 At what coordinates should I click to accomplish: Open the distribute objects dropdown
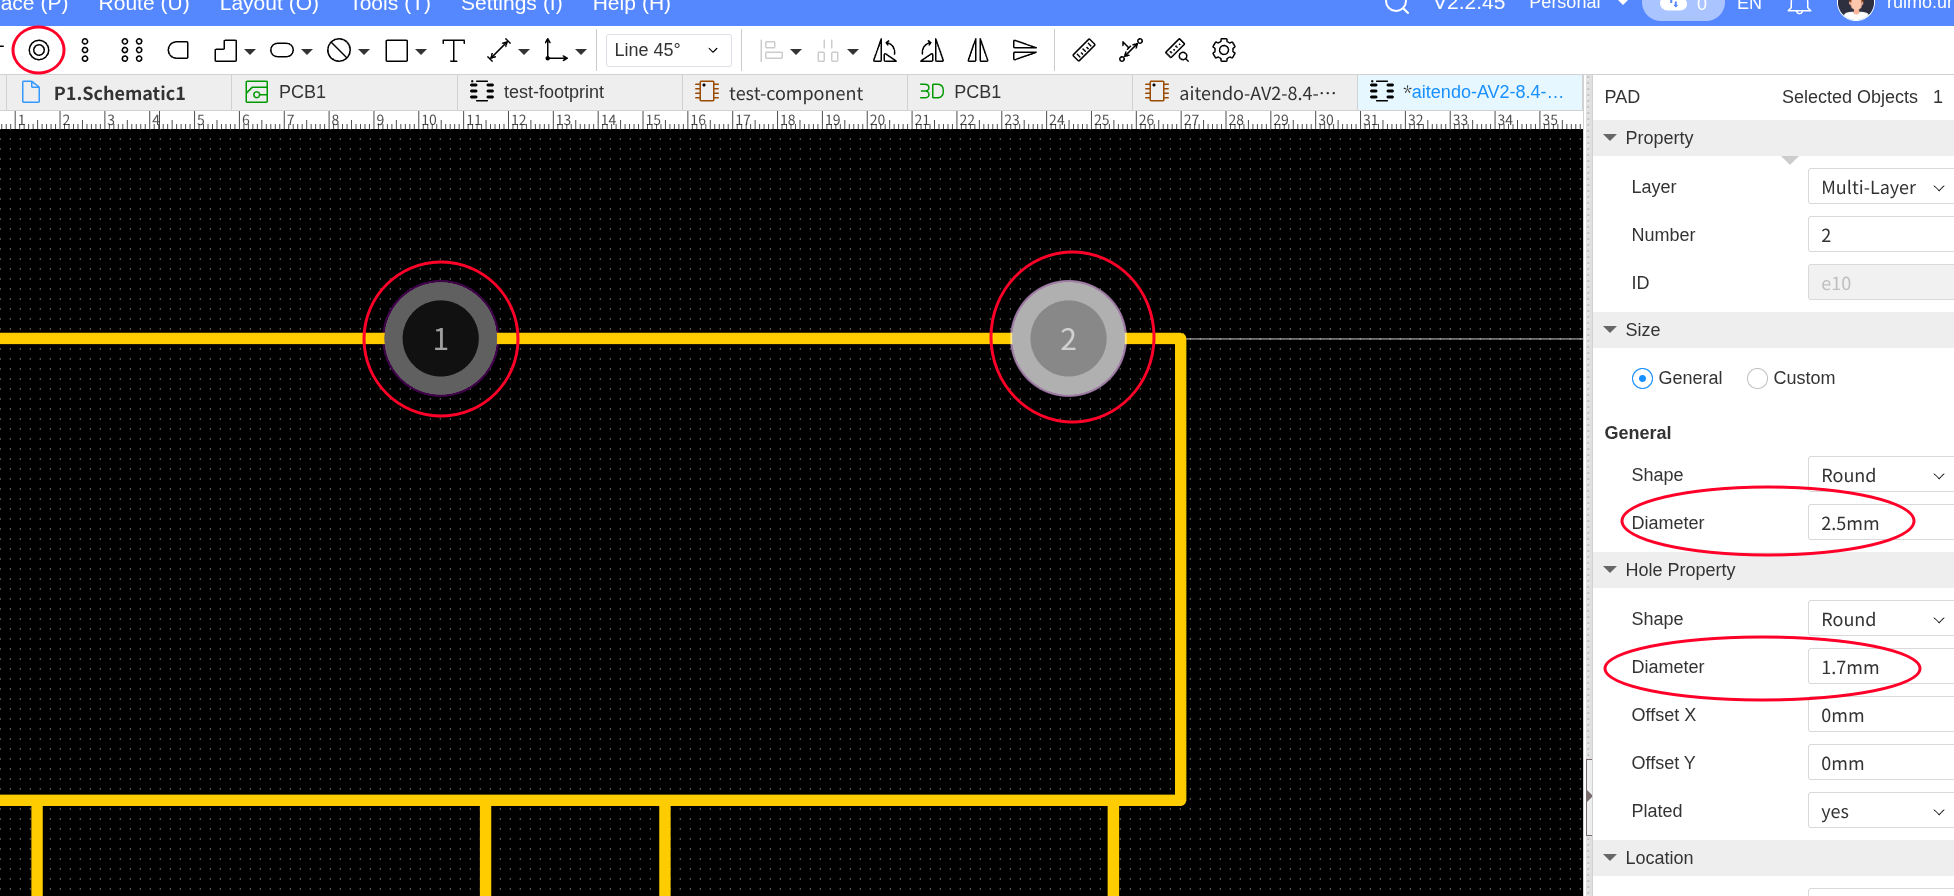(x=836, y=50)
